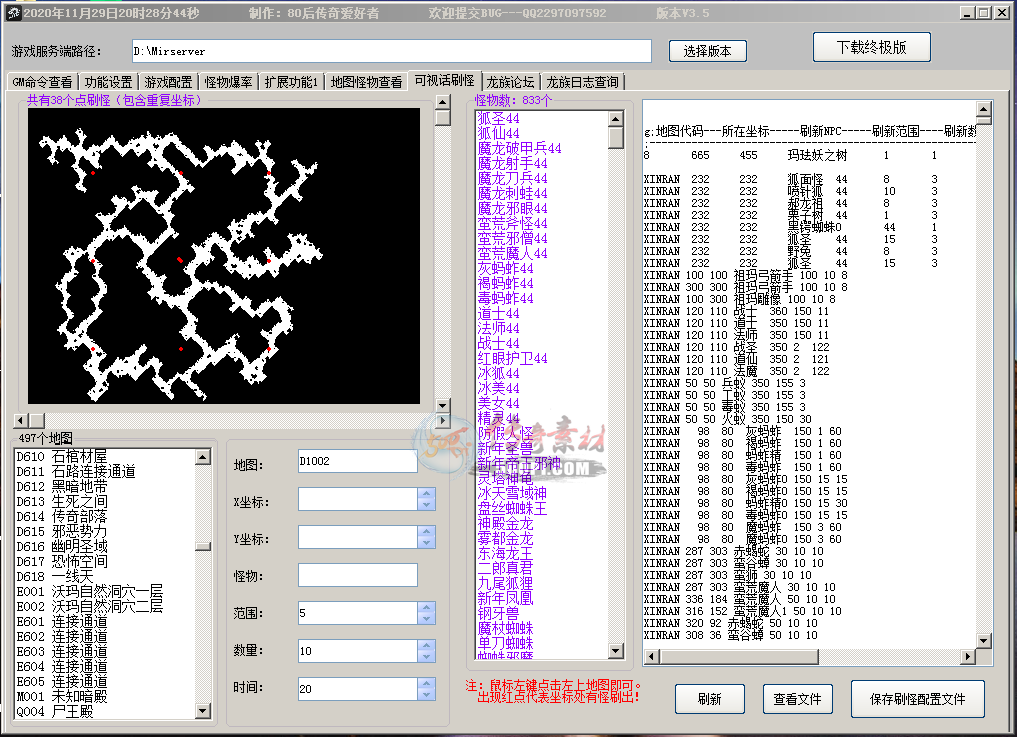
Task: Click the white cave map thumbnail
Action: pos(224,256)
